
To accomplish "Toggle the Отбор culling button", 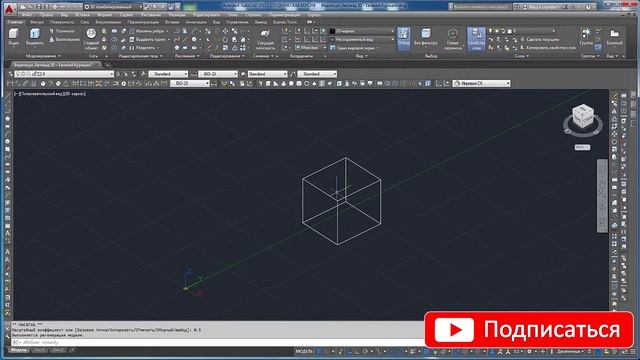I will point(403,39).
